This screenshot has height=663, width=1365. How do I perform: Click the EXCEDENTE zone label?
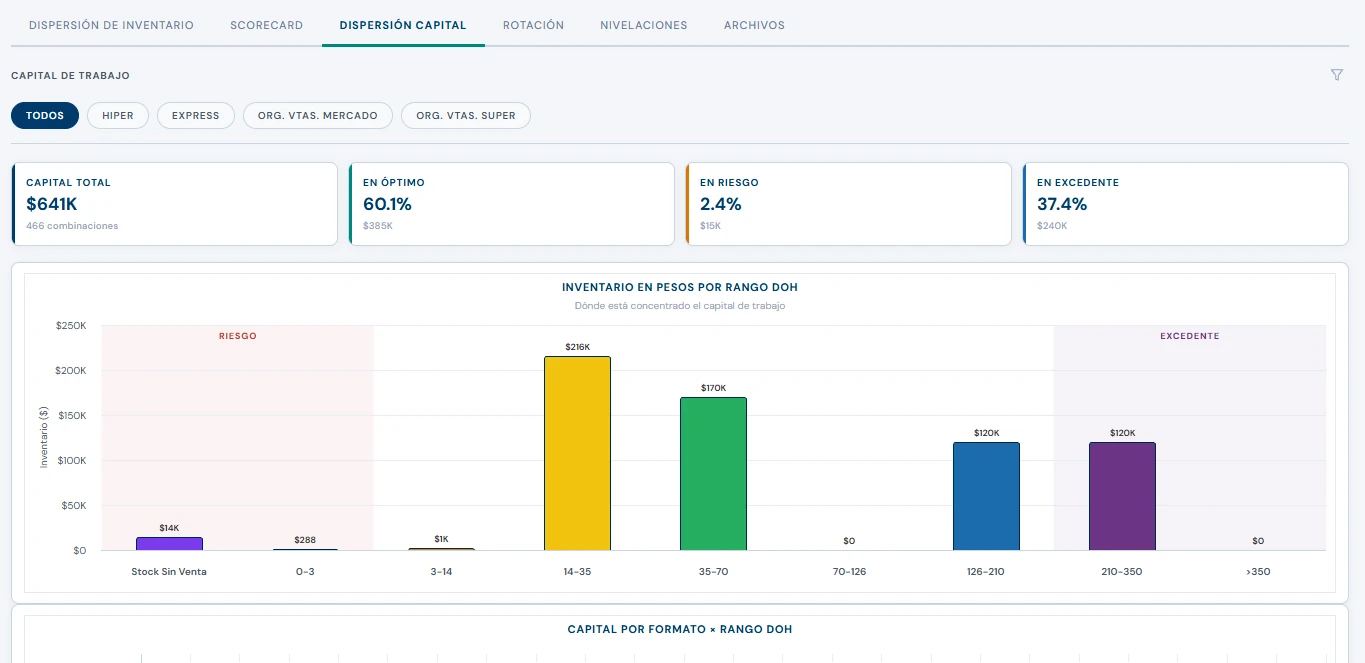[1190, 336]
